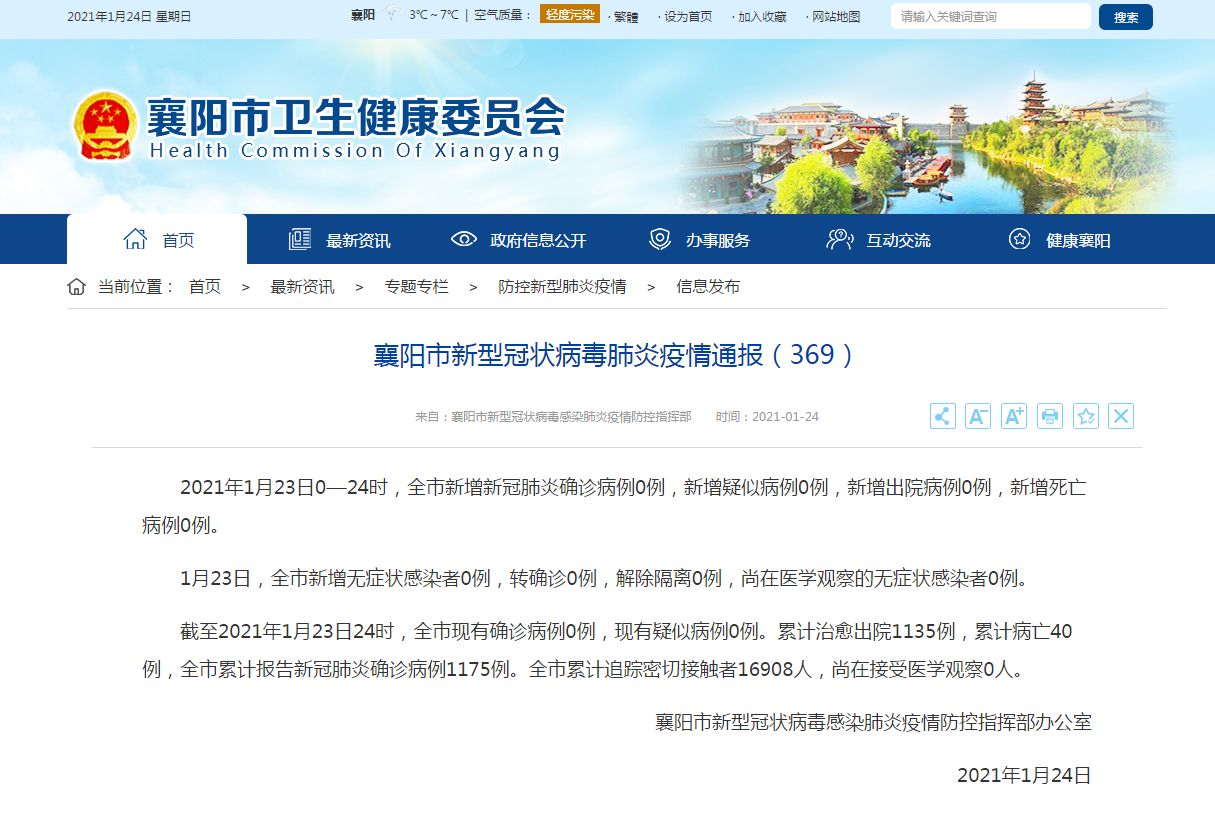Close the article with X icon
Image resolution: width=1215 pixels, height=813 pixels.
tap(1121, 416)
